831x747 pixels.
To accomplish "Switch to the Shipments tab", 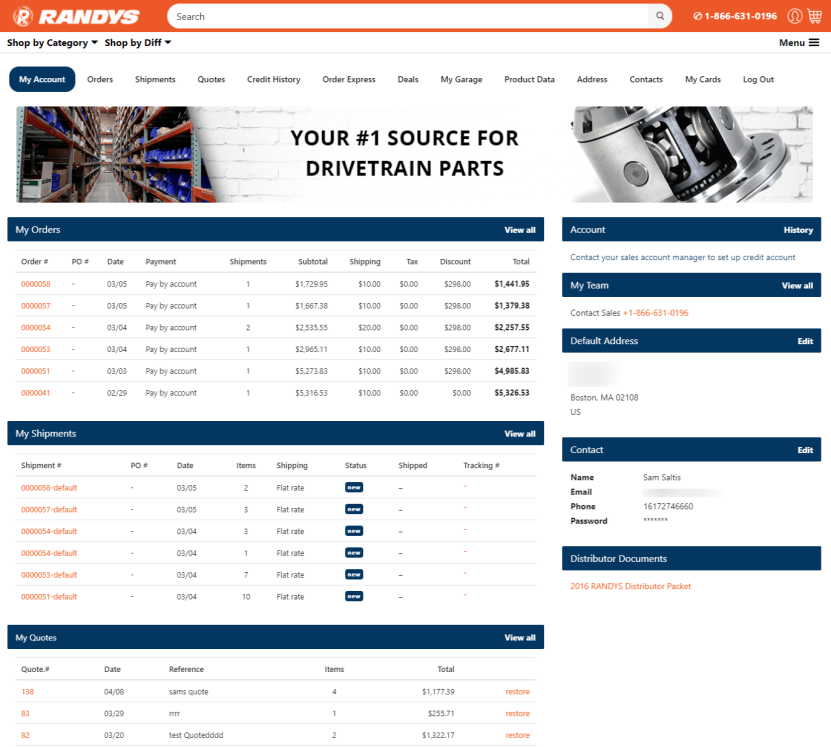I will pyautogui.click(x=155, y=79).
